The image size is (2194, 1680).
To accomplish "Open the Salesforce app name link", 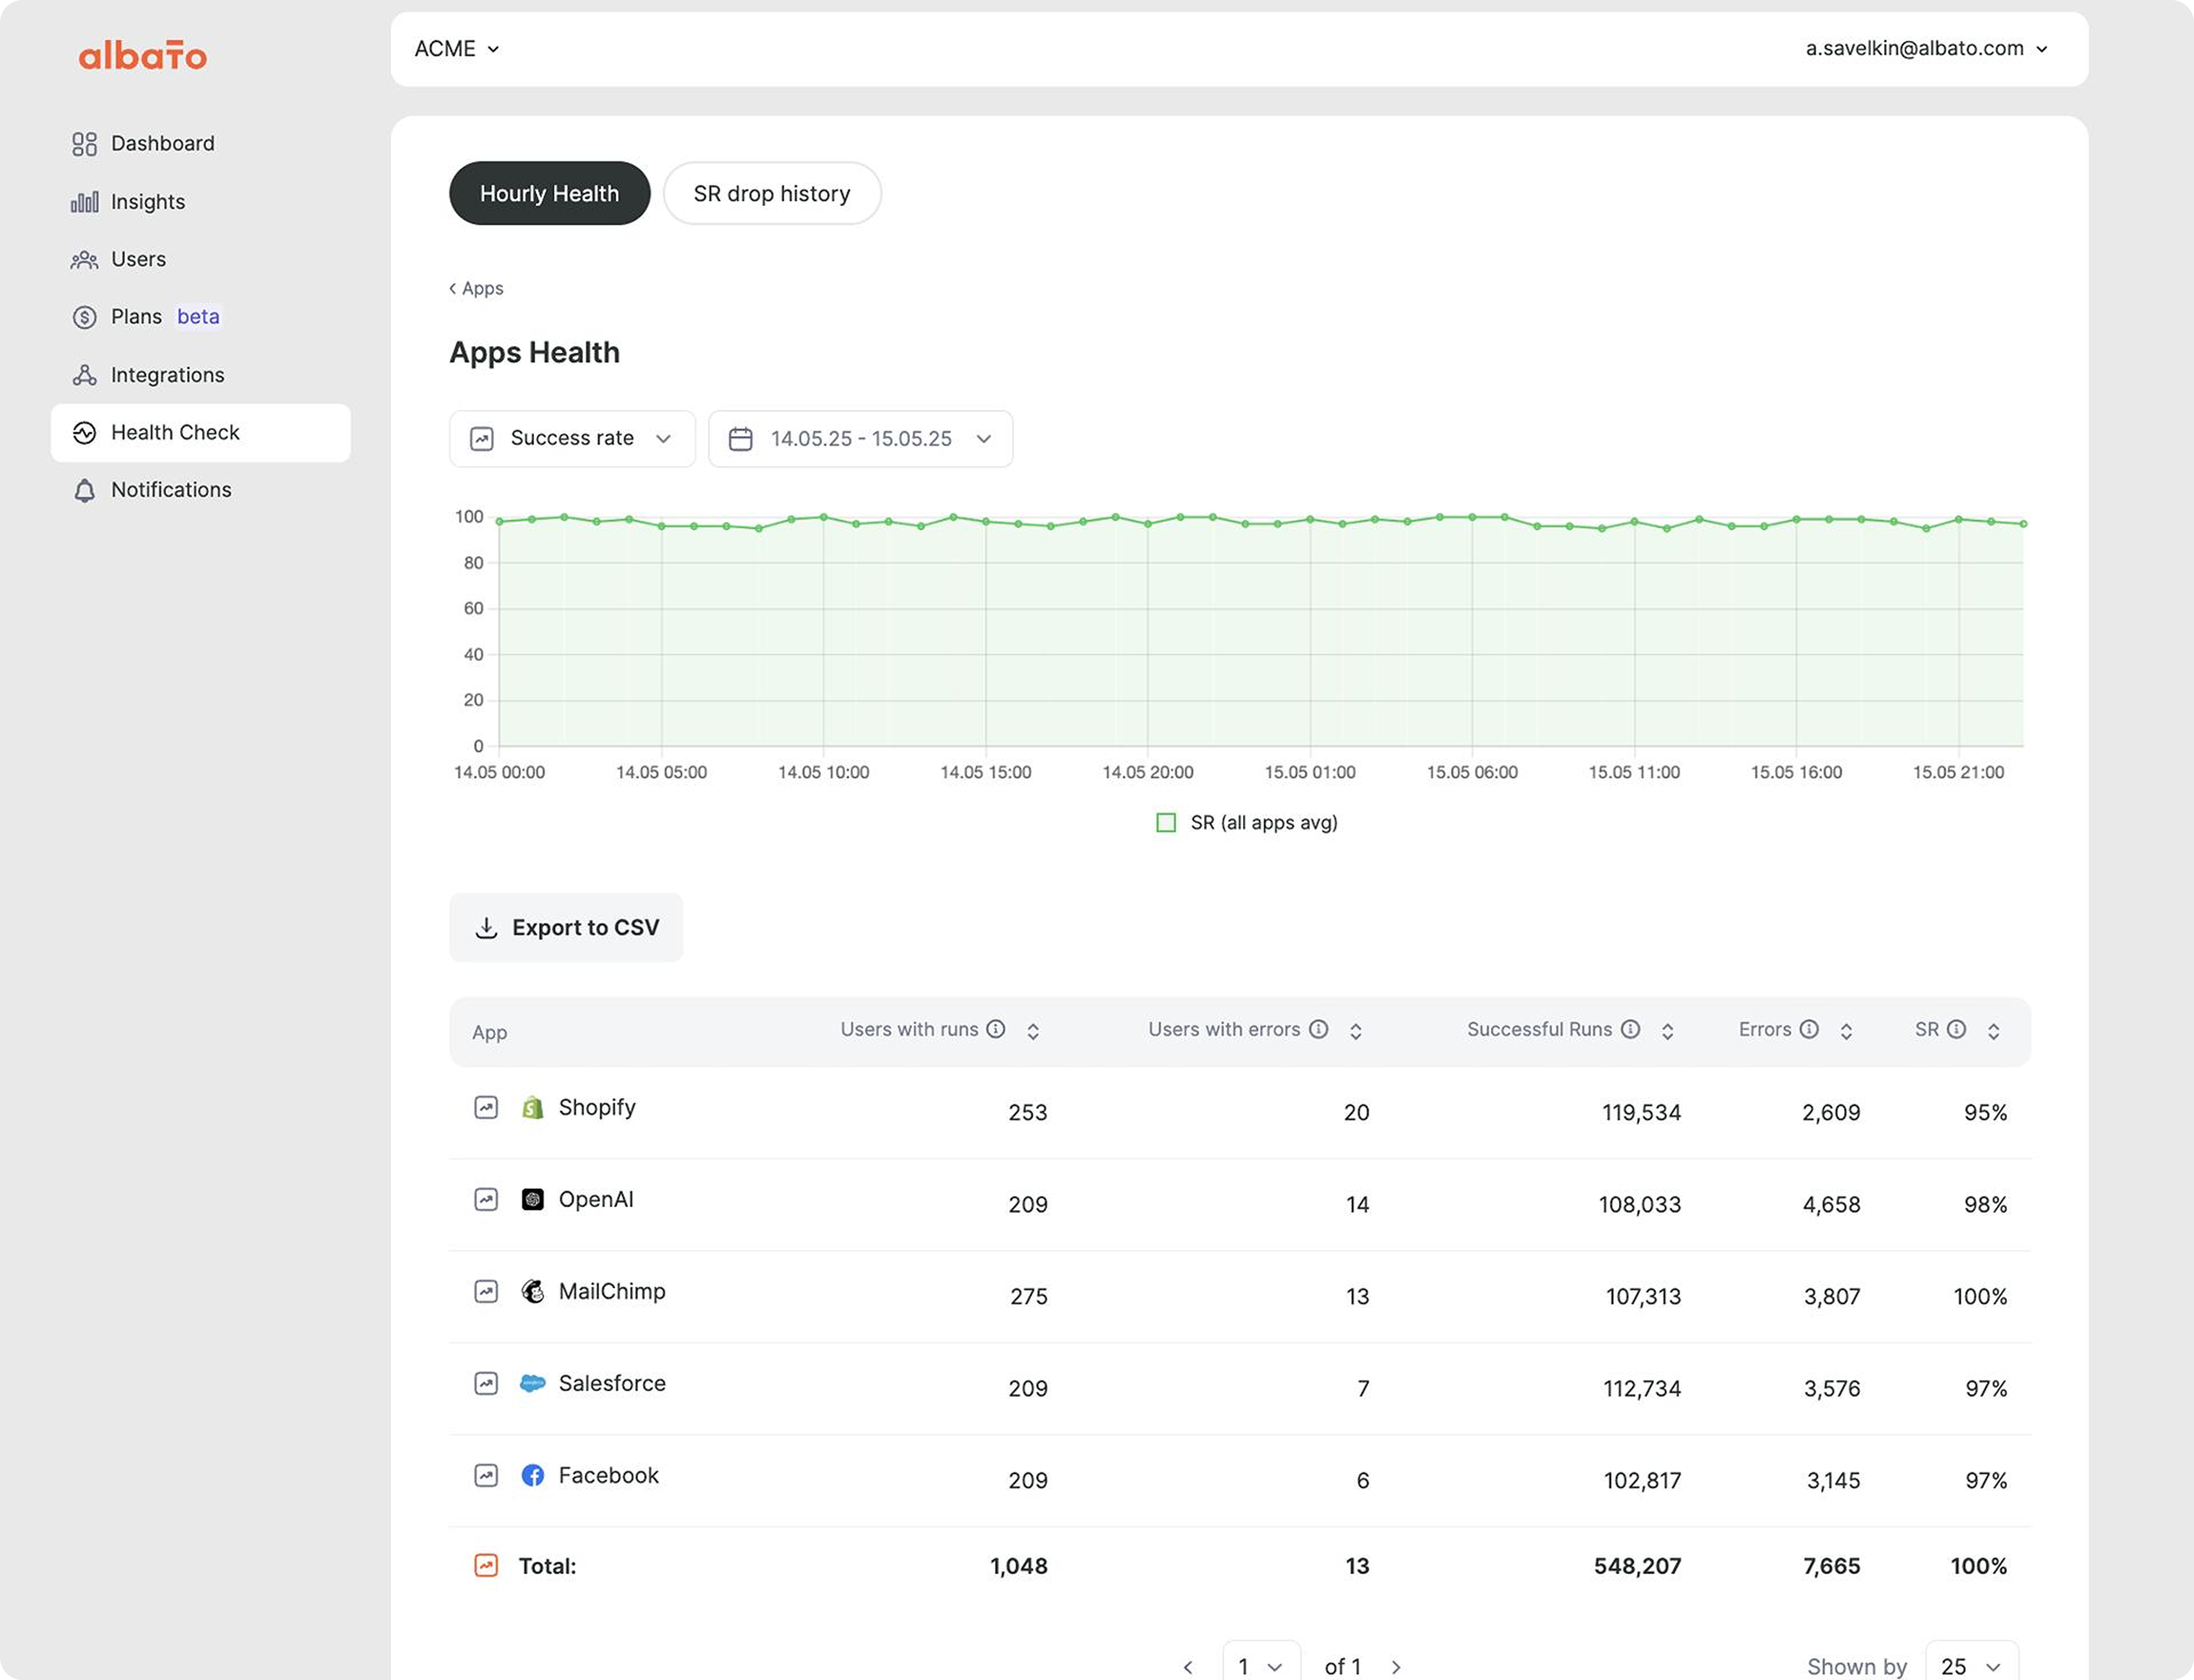I will [x=612, y=1383].
